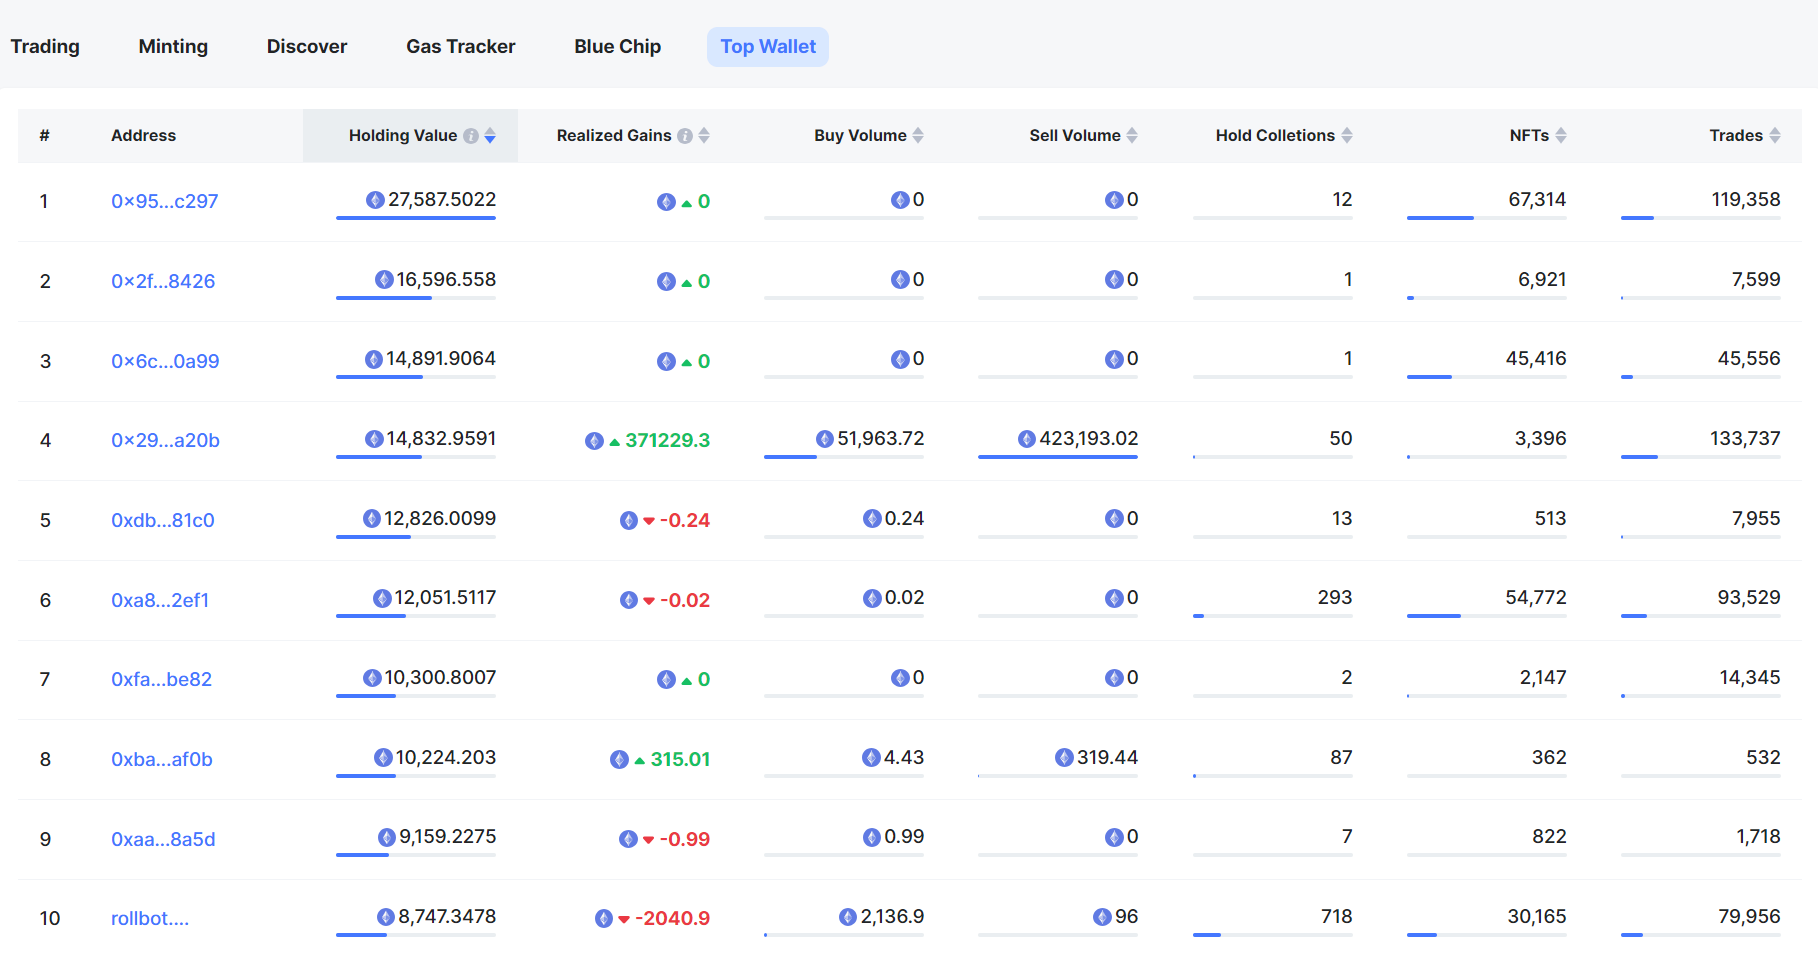Click the ETH icon beside 51,963.72
The image size is (1818, 958).
click(825, 439)
